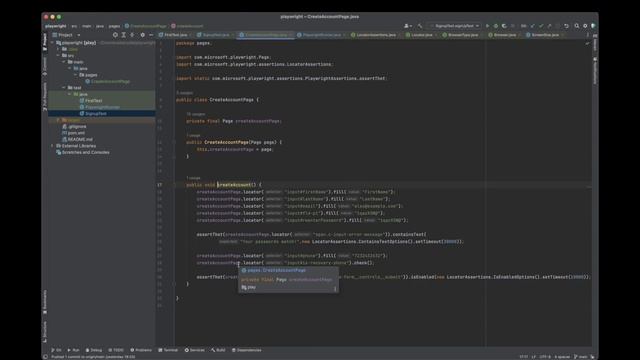
Task: Open the Dependencies tool window button
Action: [247, 350]
